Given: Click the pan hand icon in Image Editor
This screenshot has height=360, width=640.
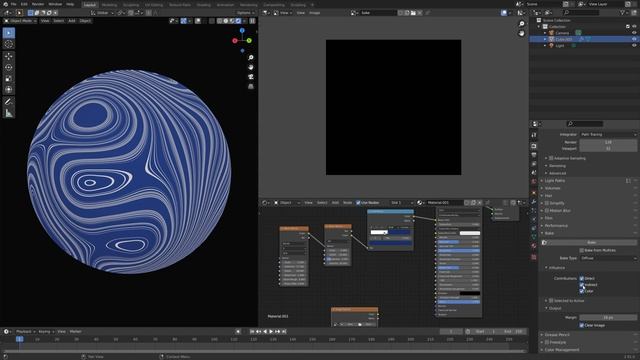Looking at the screenshot, I should coord(521,33).
